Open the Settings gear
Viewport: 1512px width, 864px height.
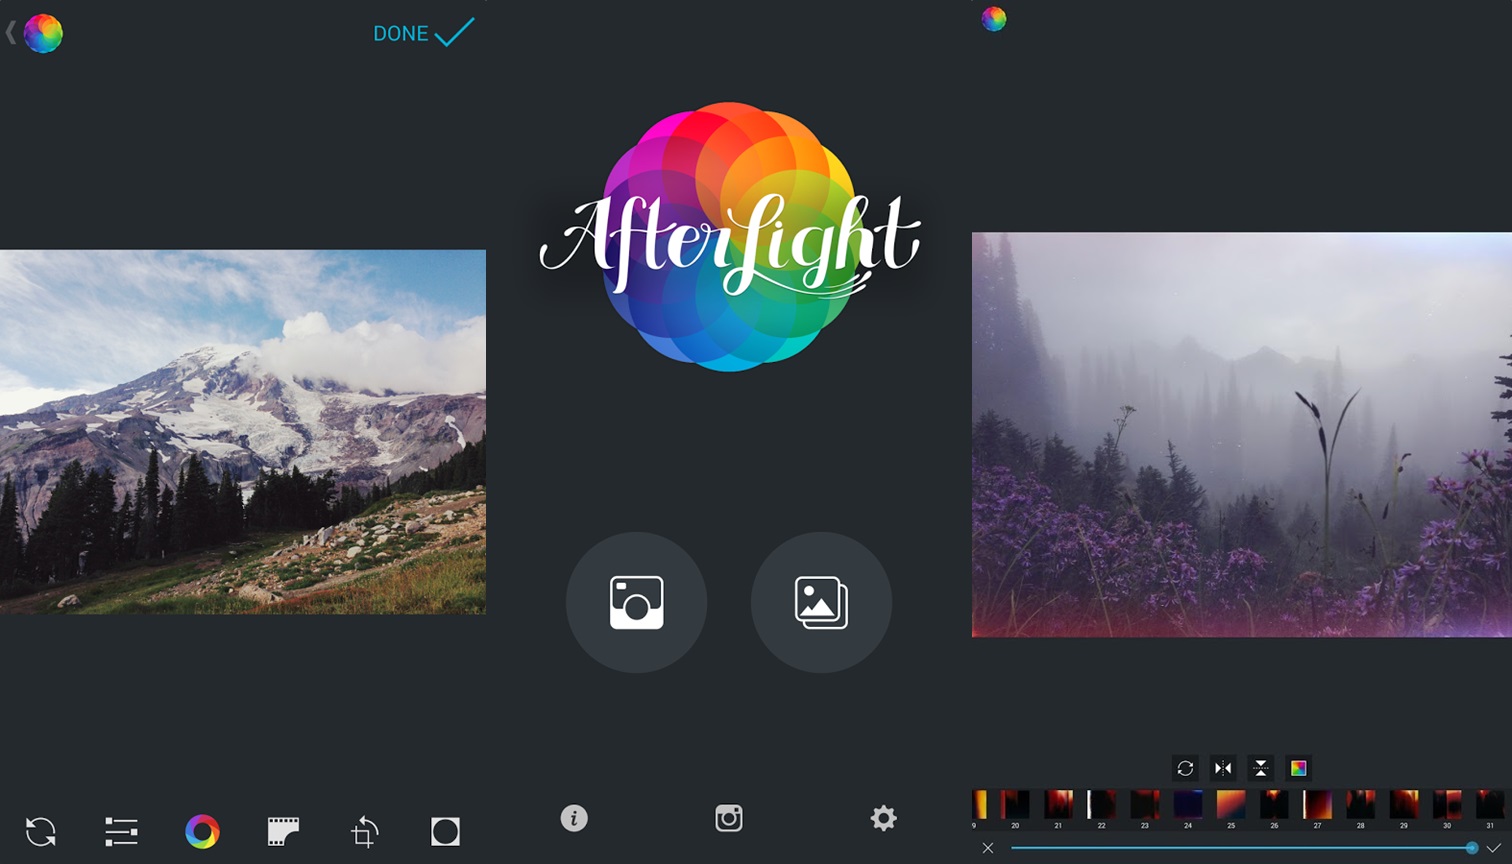pyautogui.click(x=882, y=818)
